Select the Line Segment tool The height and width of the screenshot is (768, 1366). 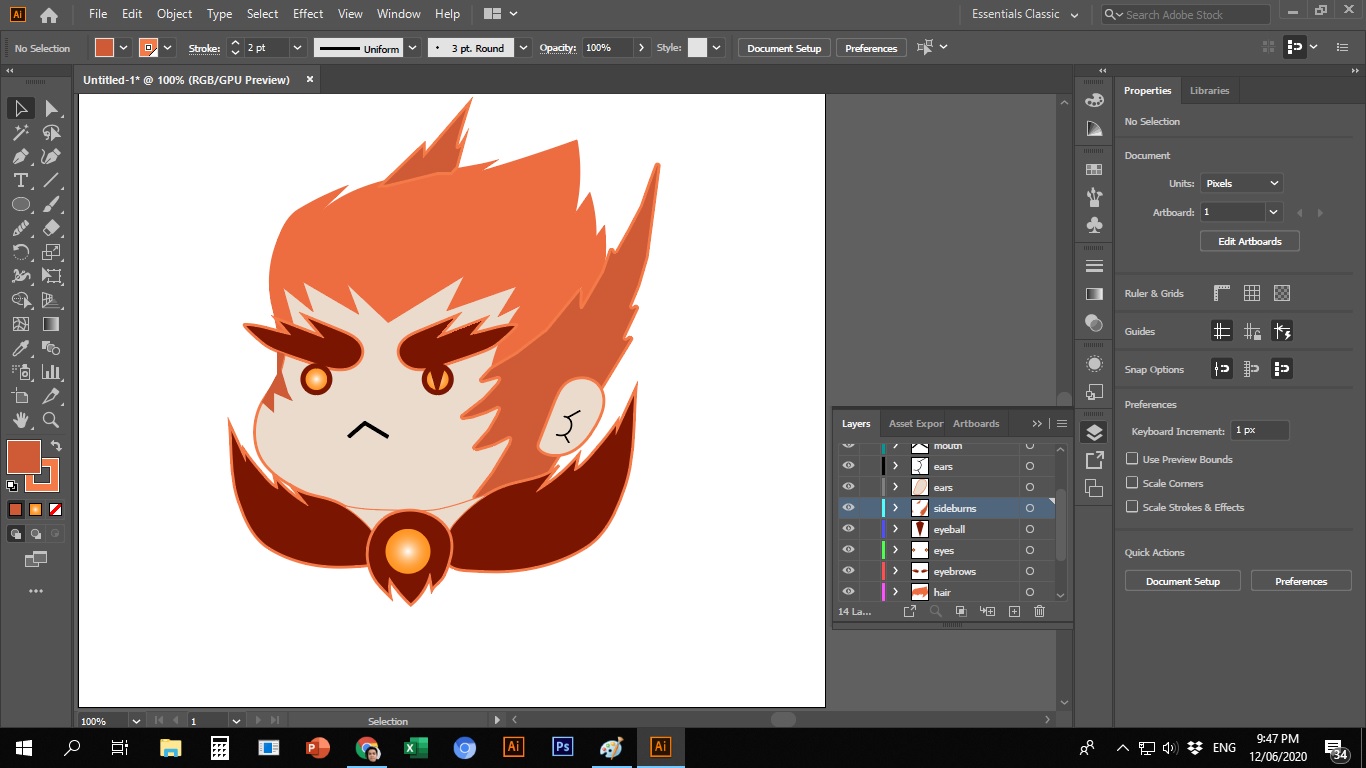coord(52,180)
